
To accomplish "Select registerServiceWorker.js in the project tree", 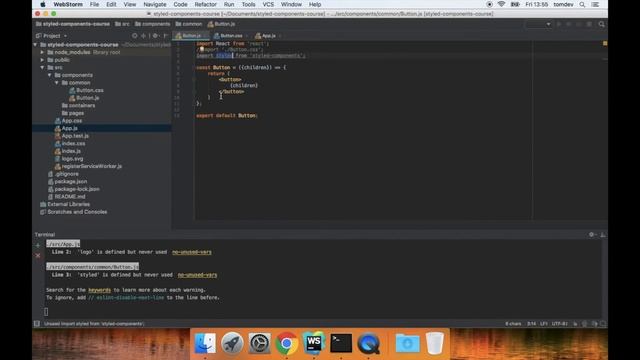I will pos(88,167).
